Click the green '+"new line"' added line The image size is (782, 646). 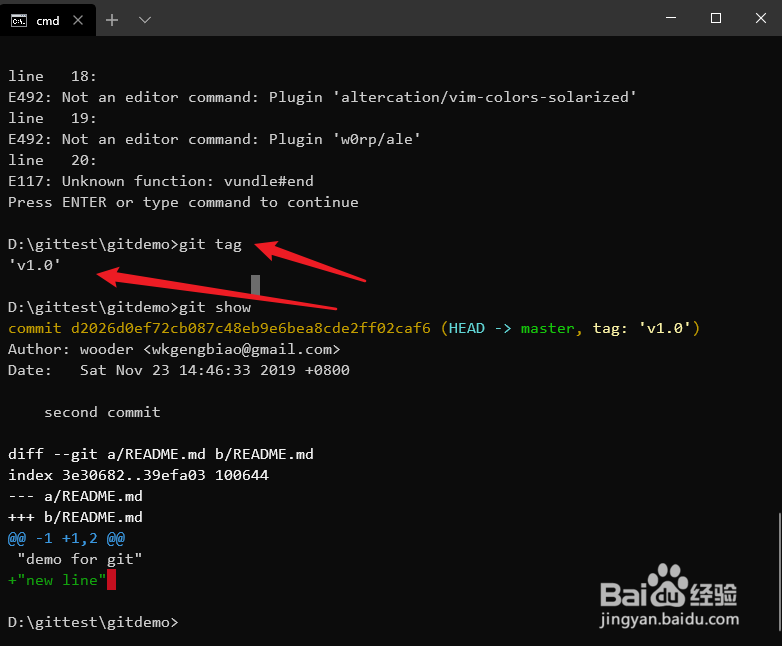click(x=57, y=580)
